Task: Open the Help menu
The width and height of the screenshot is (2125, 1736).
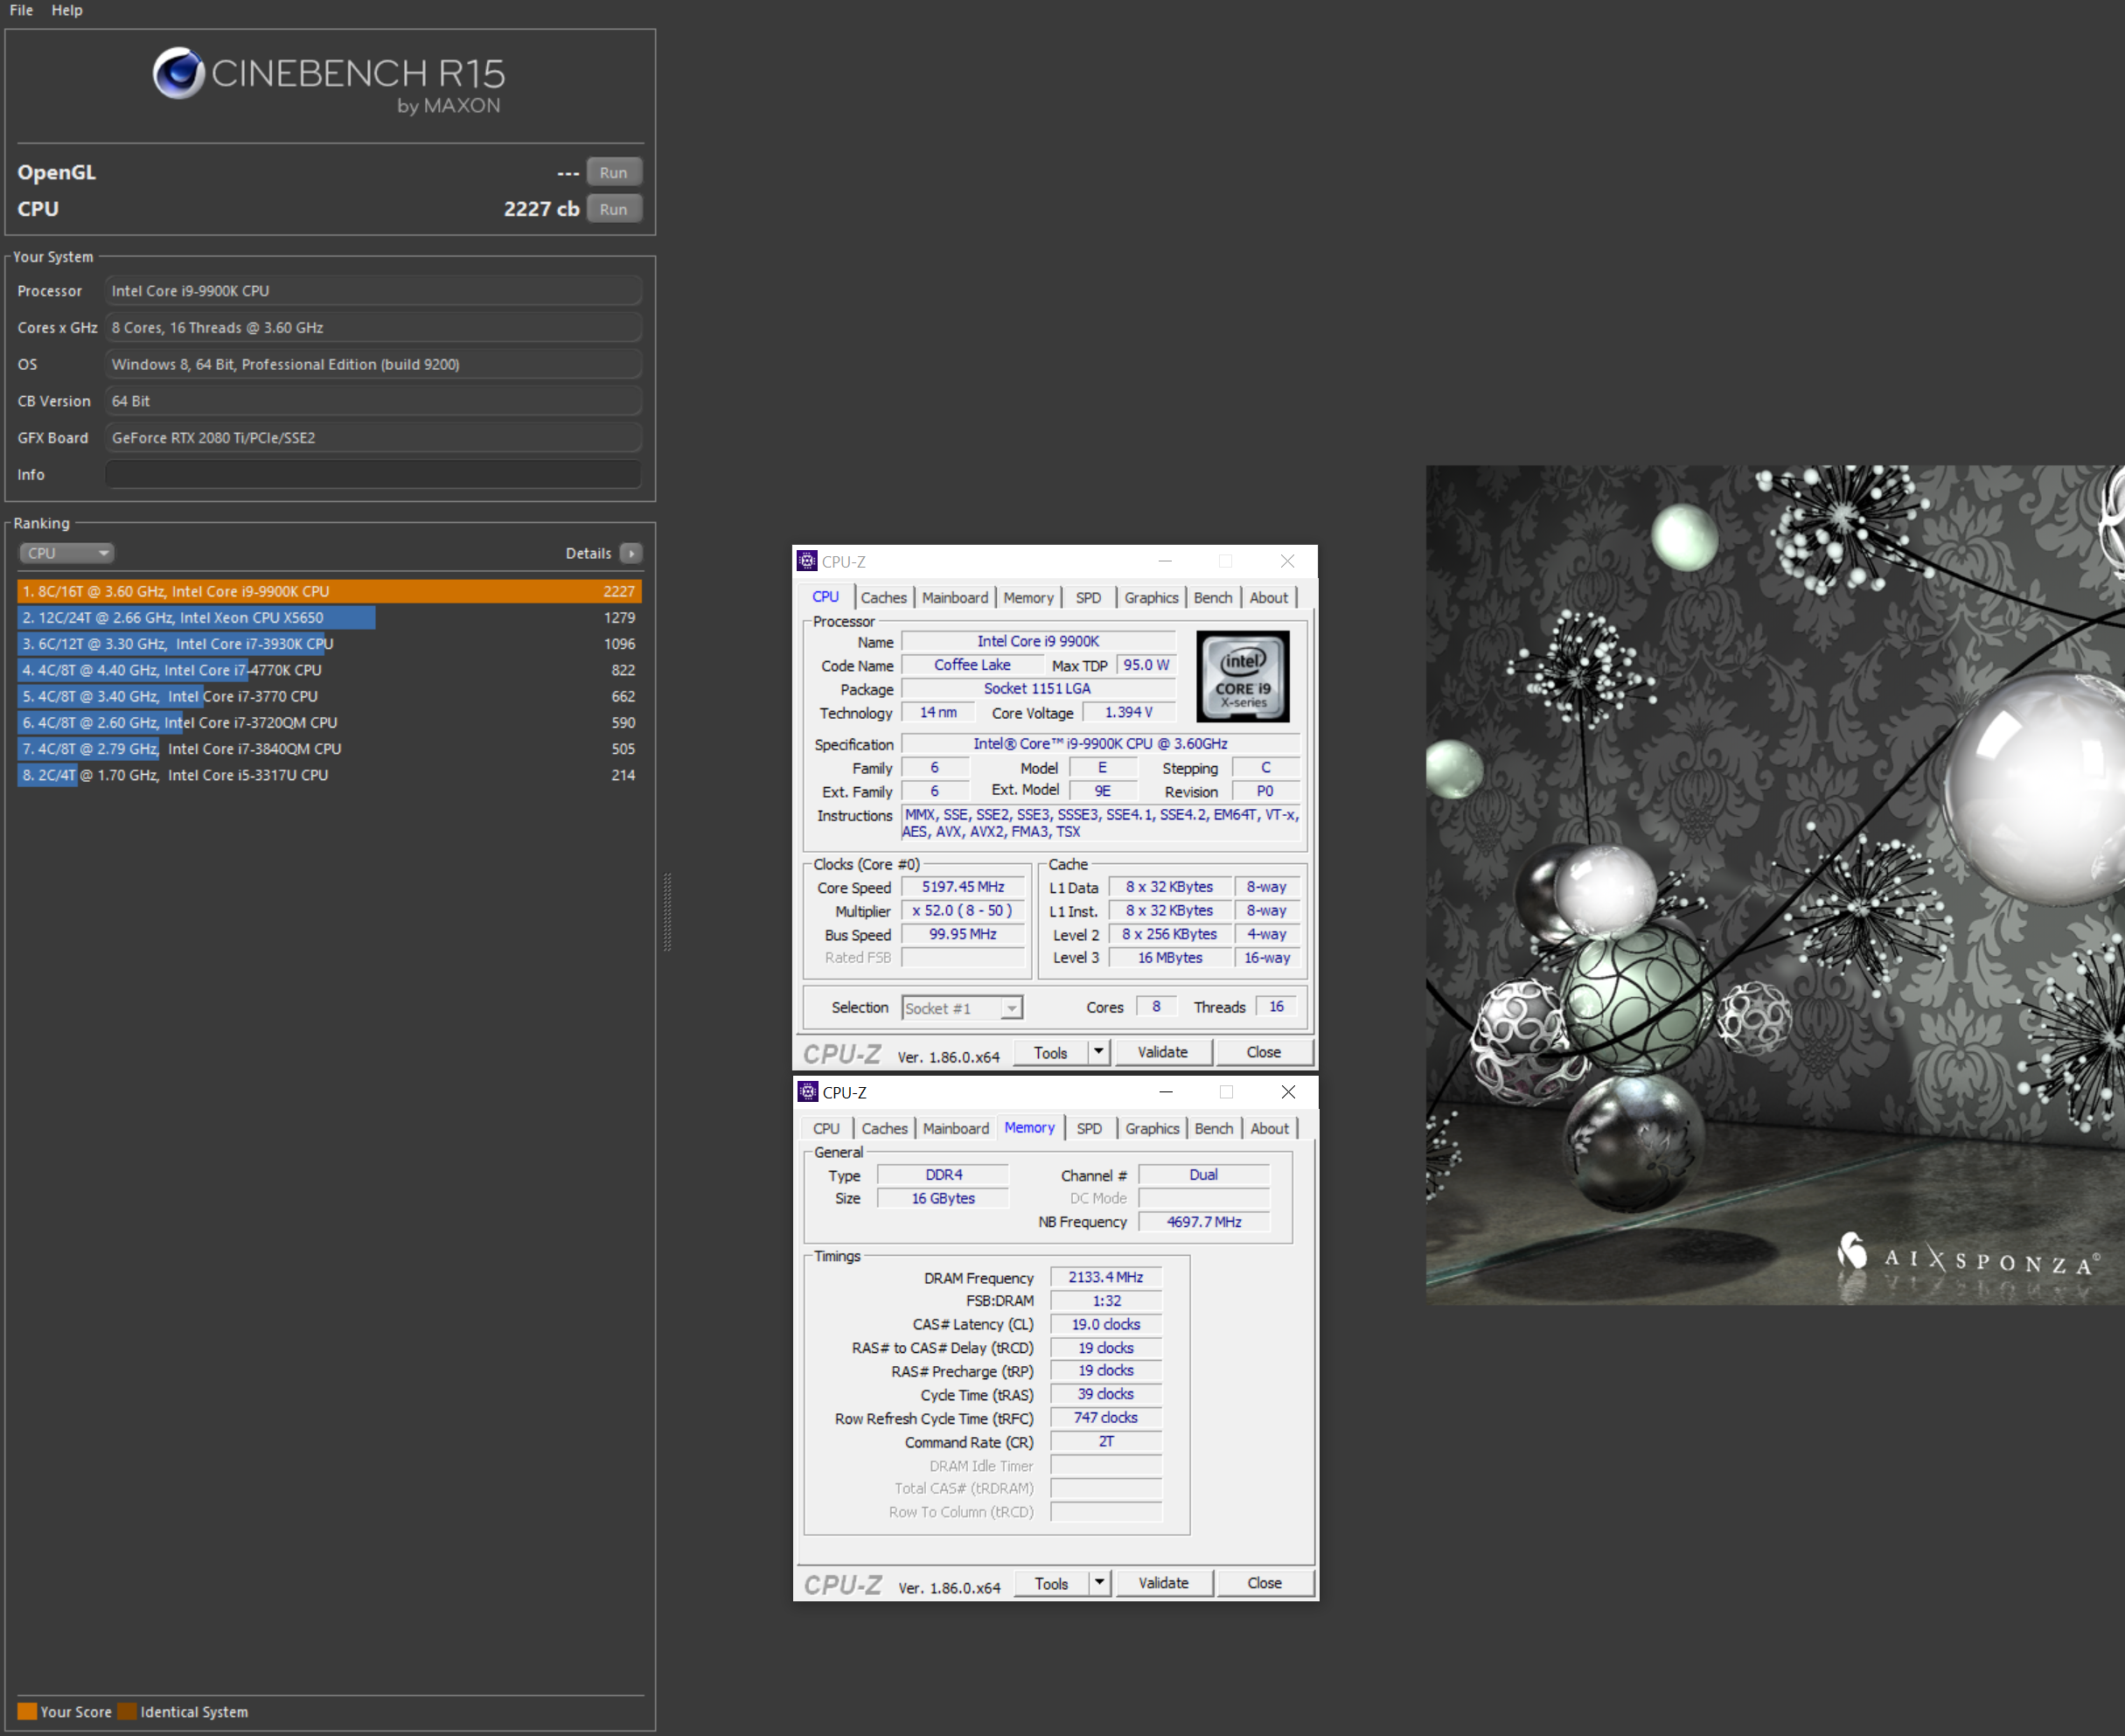Action: [x=67, y=10]
